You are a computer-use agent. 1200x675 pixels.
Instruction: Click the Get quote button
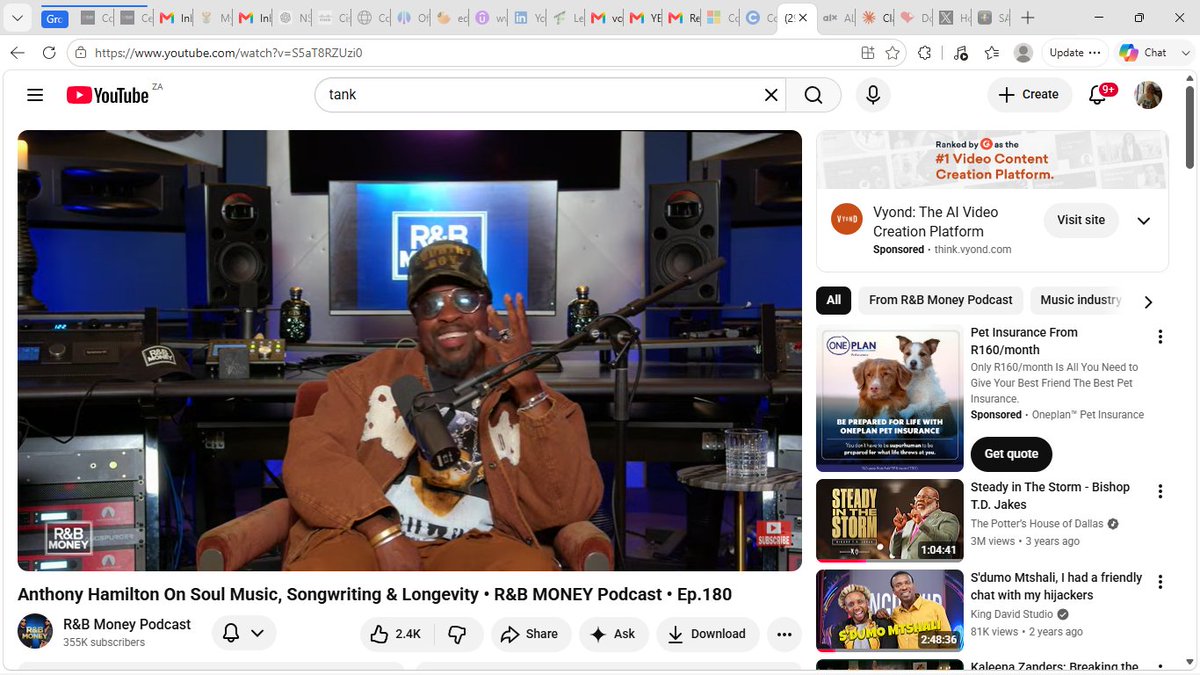coord(1011,454)
